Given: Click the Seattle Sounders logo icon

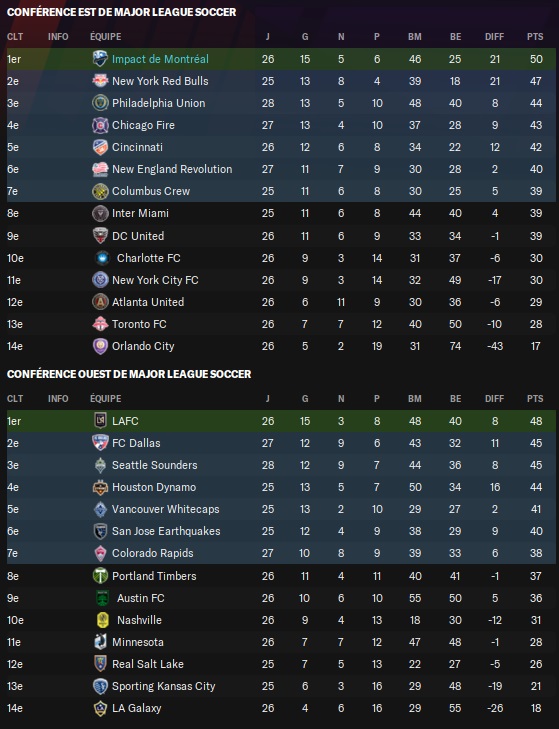Looking at the screenshot, I should (100, 465).
